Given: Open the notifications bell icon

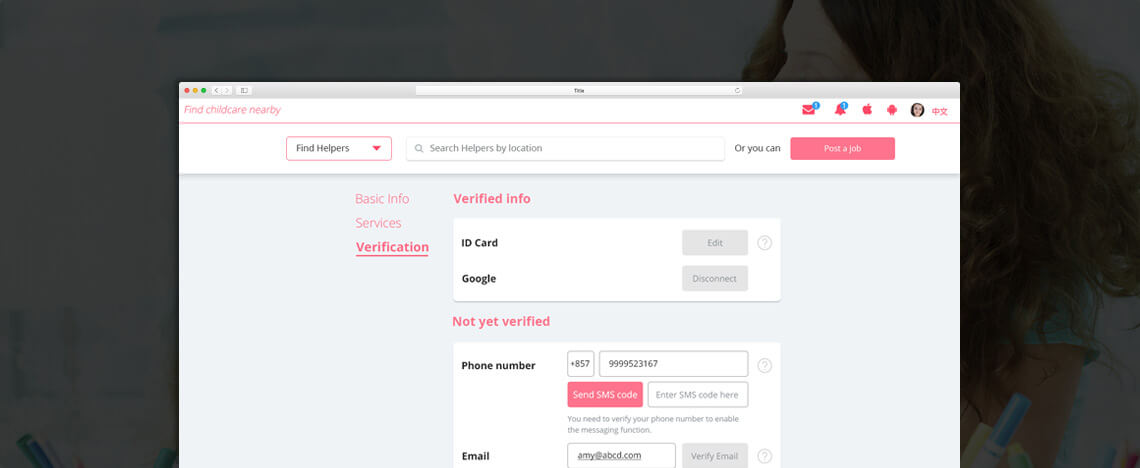Looking at the screenshot, I should (840, 110).
